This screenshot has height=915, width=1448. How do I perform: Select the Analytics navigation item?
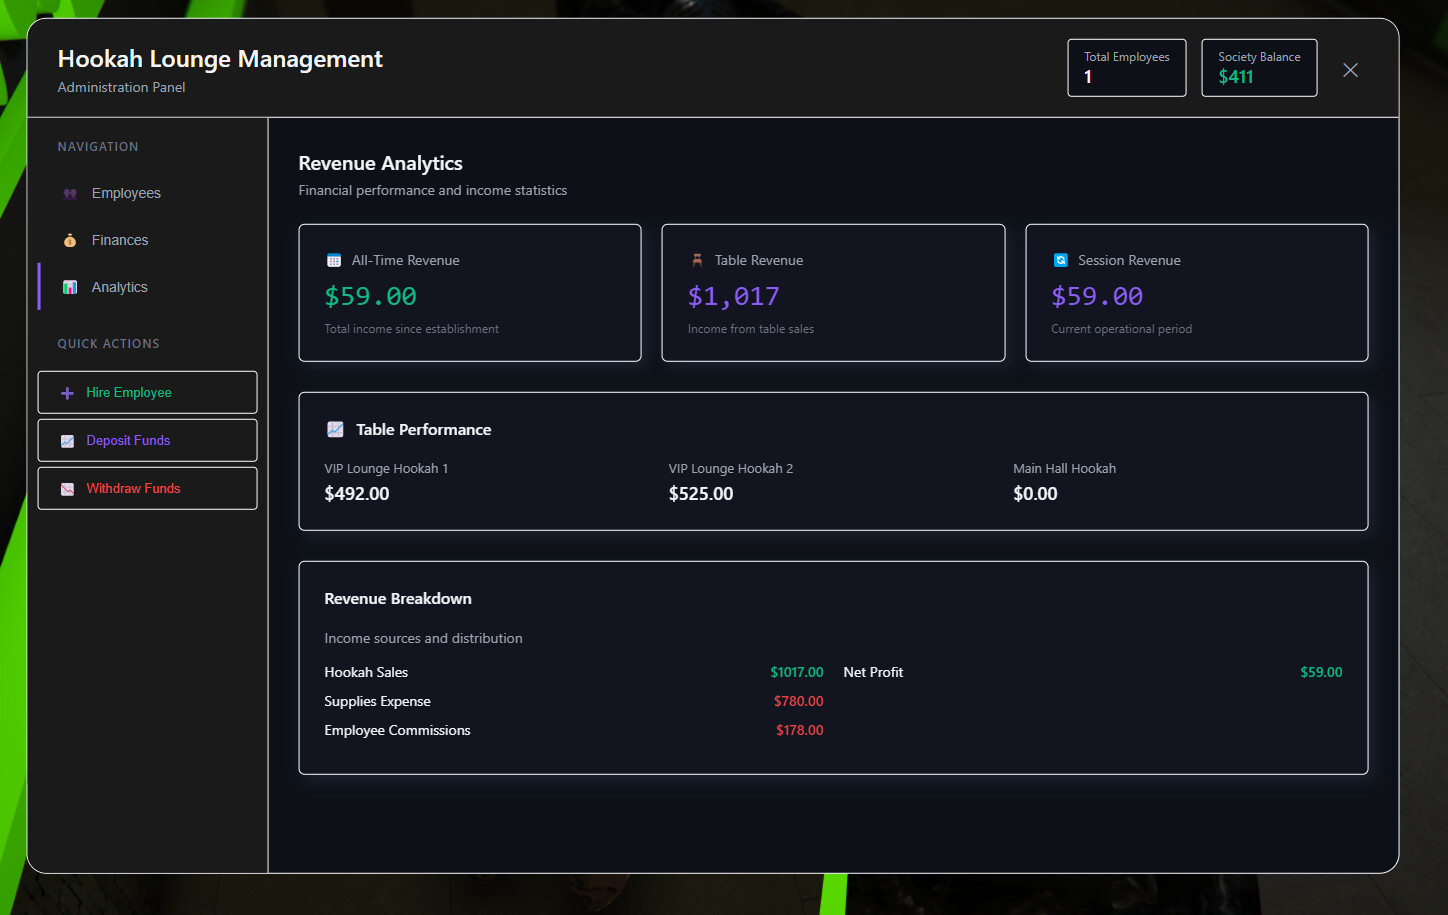[120, 288]
